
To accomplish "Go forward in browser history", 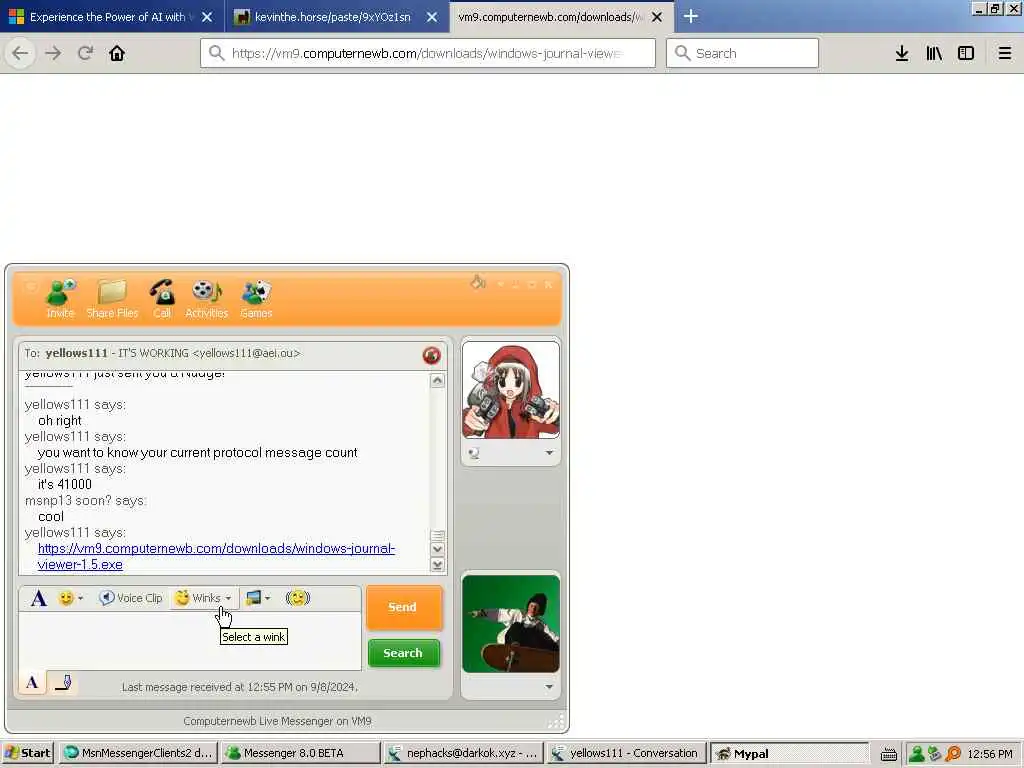I will (x=53, y=53).
